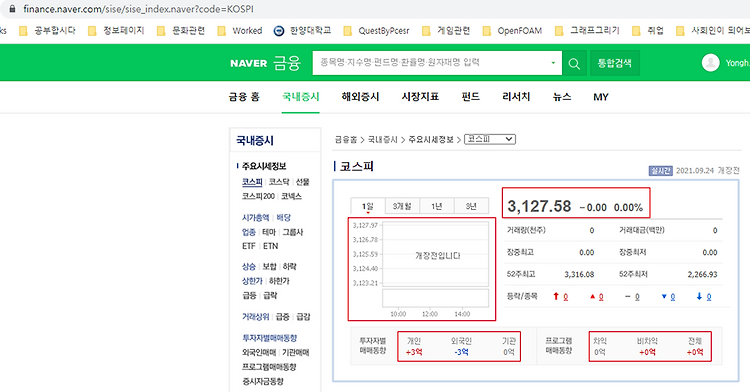The height and width of the screenshot is (392, 750).
Task: Select the 3년 chart tab
Action: tap(471, 206)
